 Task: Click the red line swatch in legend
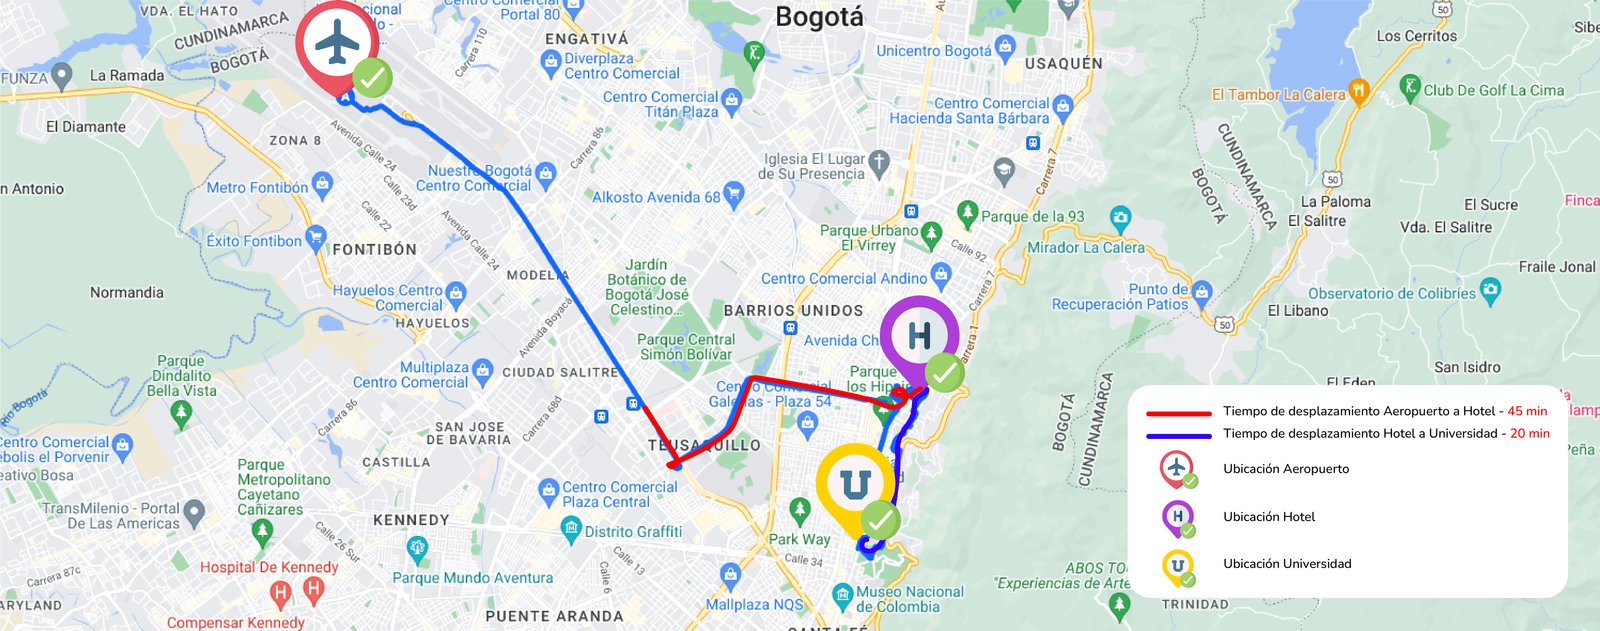[1179, 413]
